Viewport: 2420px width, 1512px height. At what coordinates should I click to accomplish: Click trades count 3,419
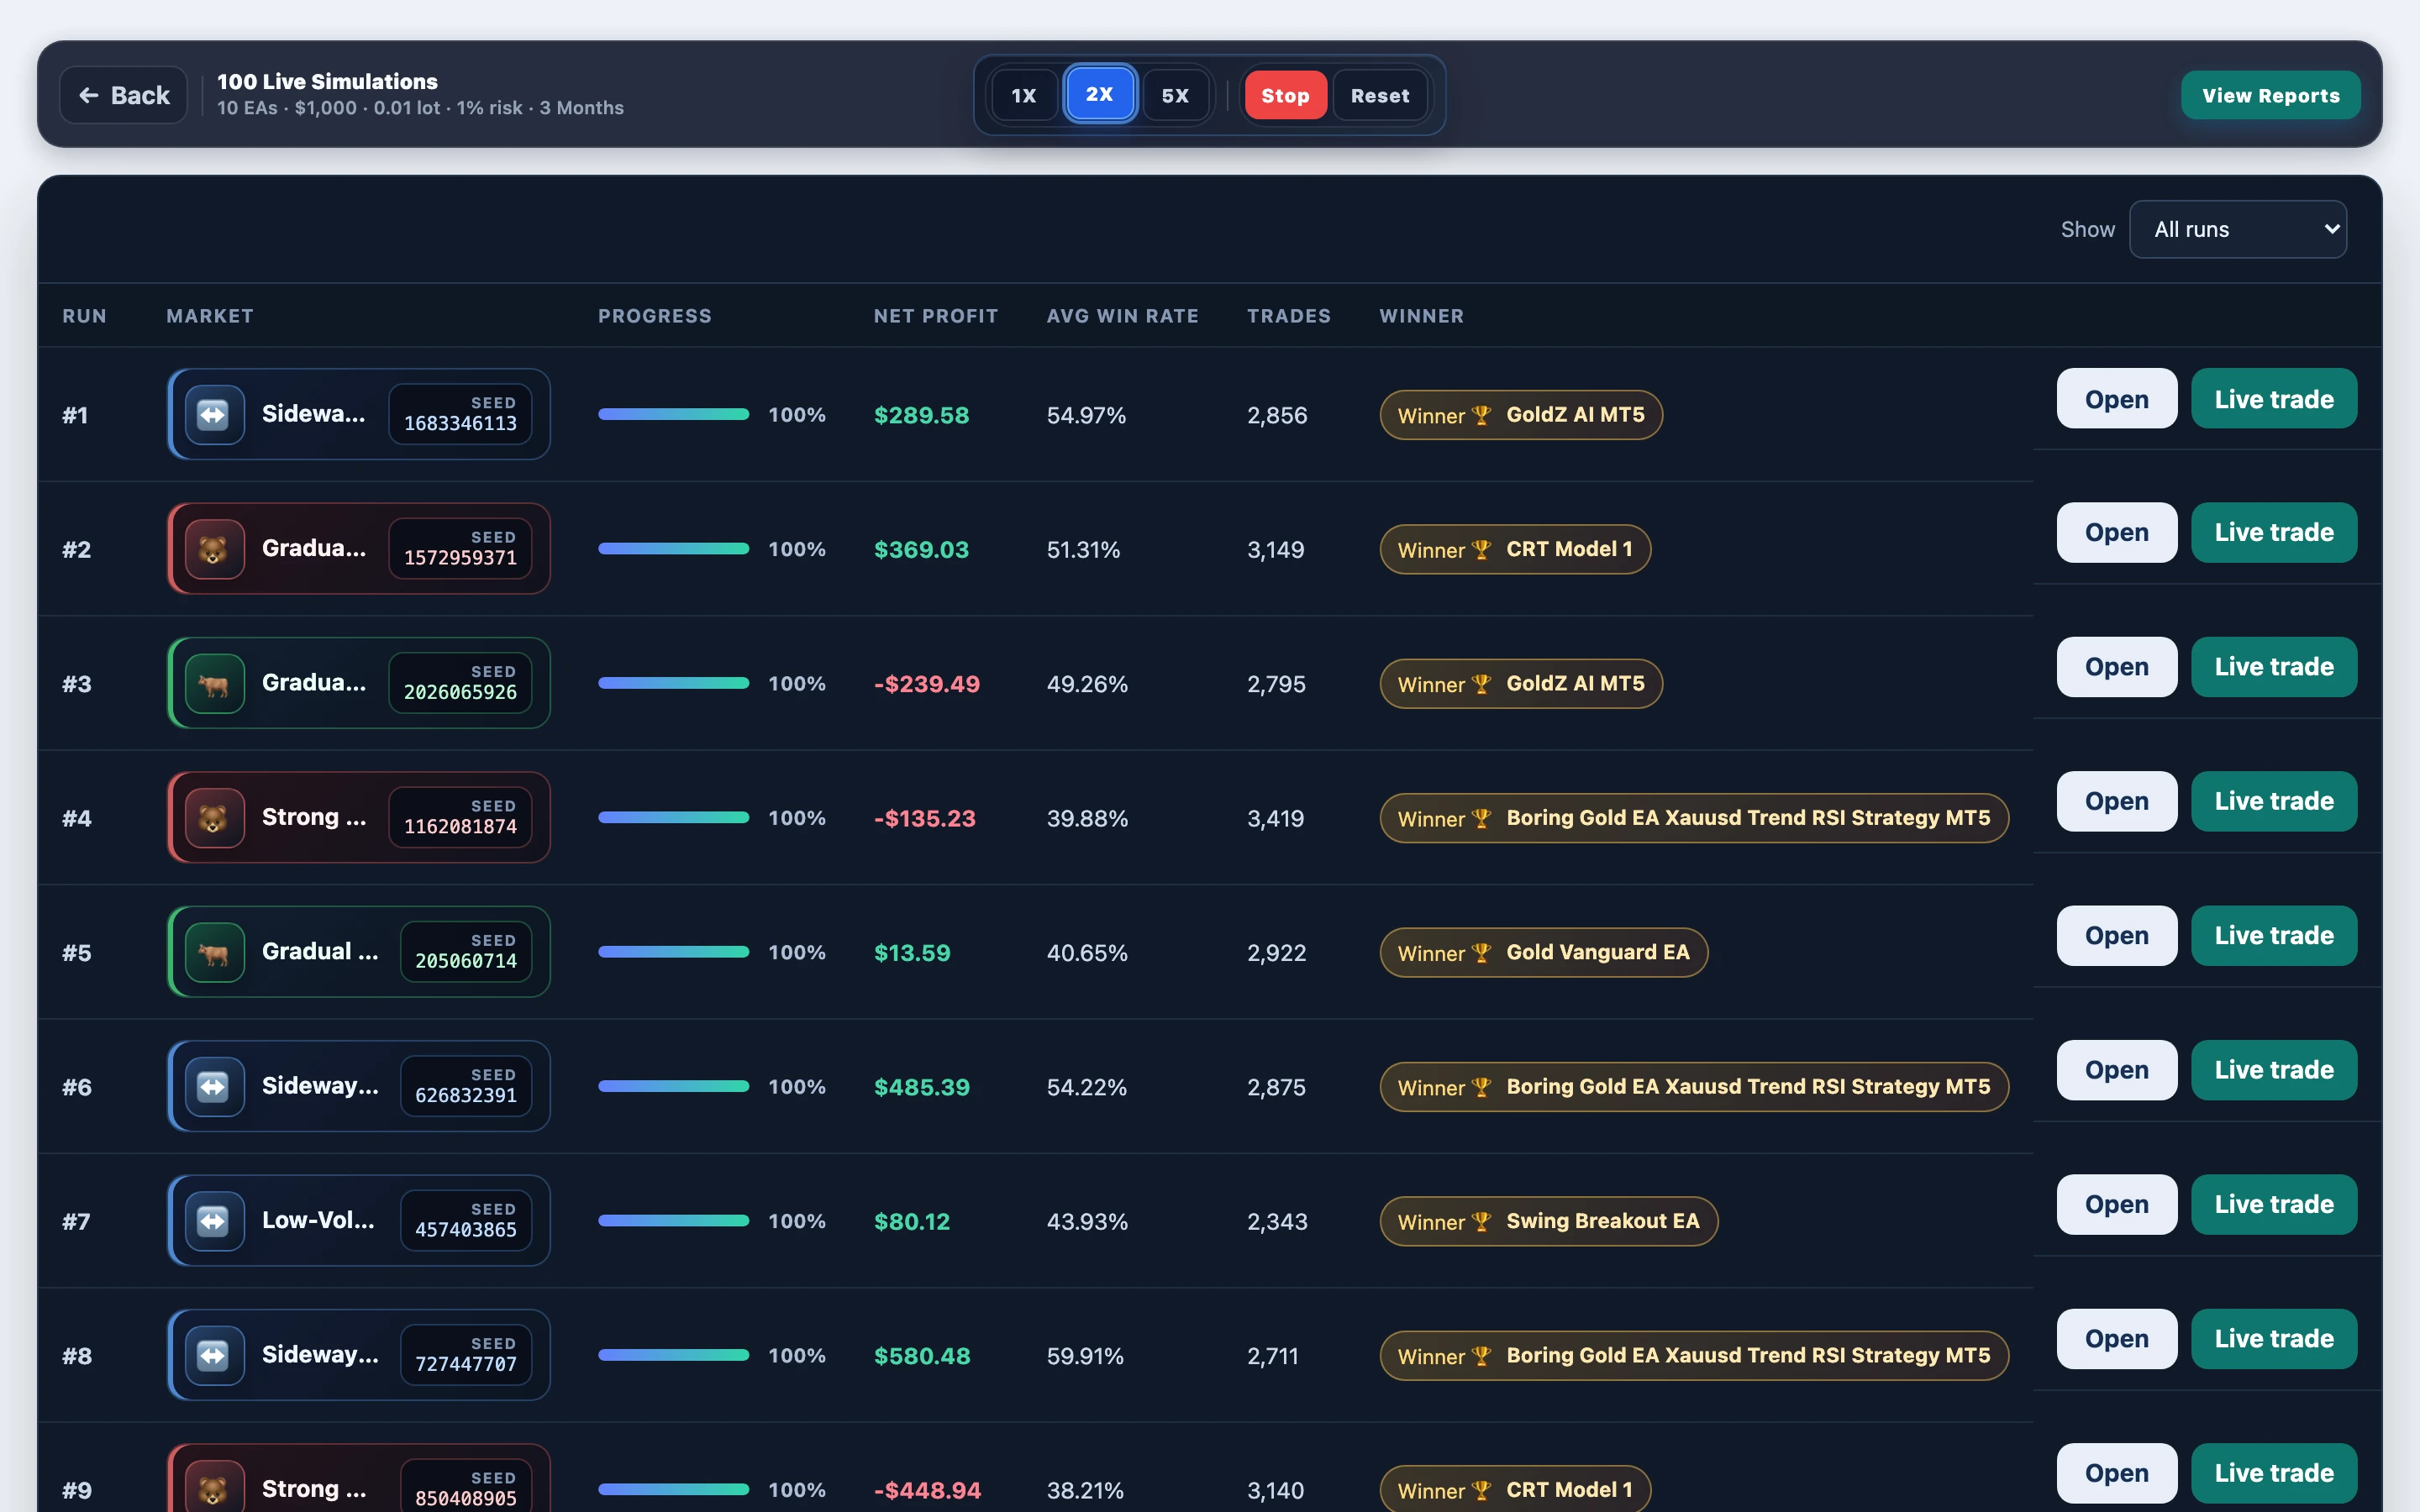pos(1276,819)
